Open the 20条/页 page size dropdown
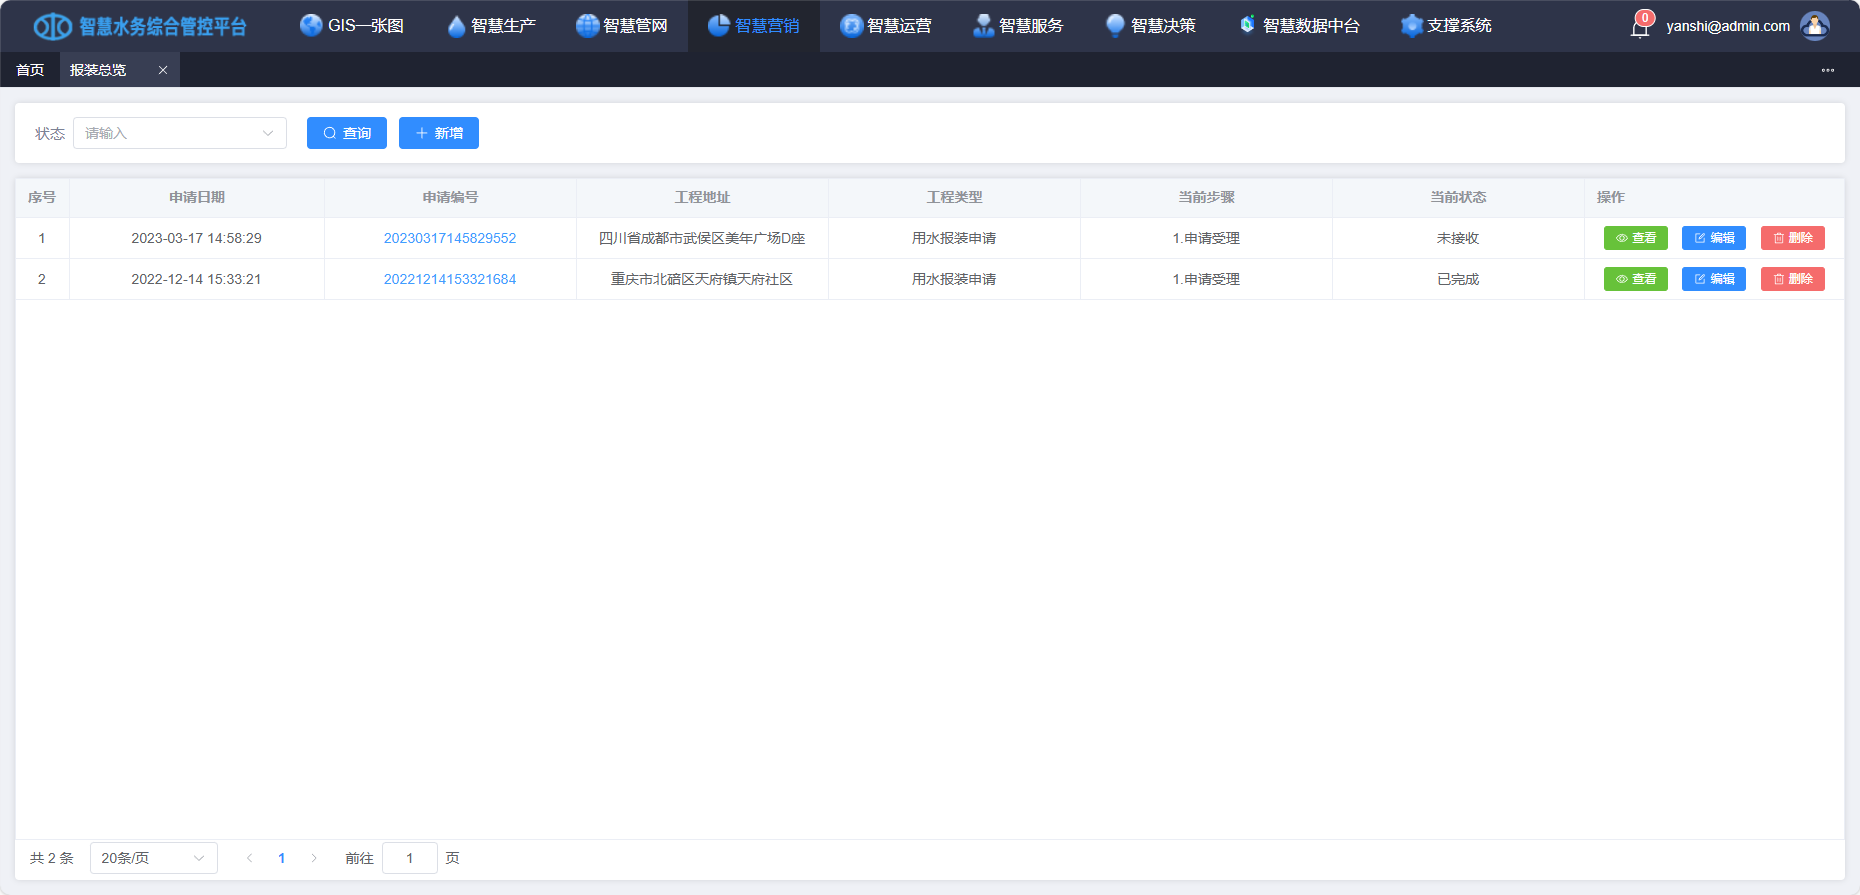Screen dimensions: 1860x895 [153, 858]
